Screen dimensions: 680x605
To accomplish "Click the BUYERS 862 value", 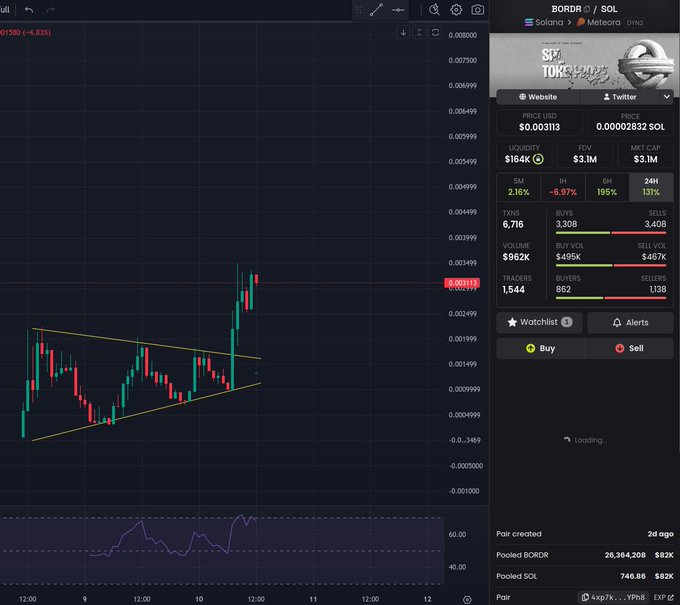I will tap(563, 289).
